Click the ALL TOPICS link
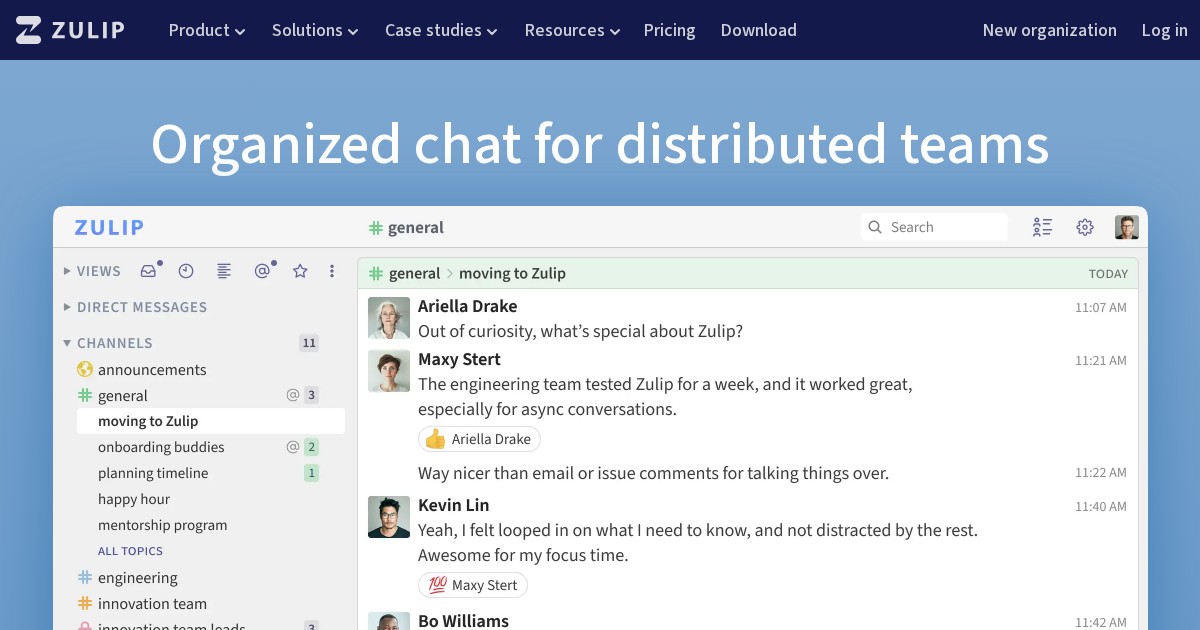This screenshot has width=1200, height=630. click(x=130, y=551)
